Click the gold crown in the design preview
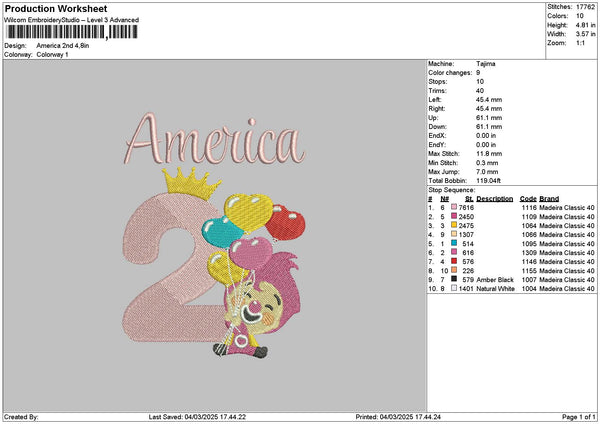This screenshot has height=424, width=600. tap(191, 184)
